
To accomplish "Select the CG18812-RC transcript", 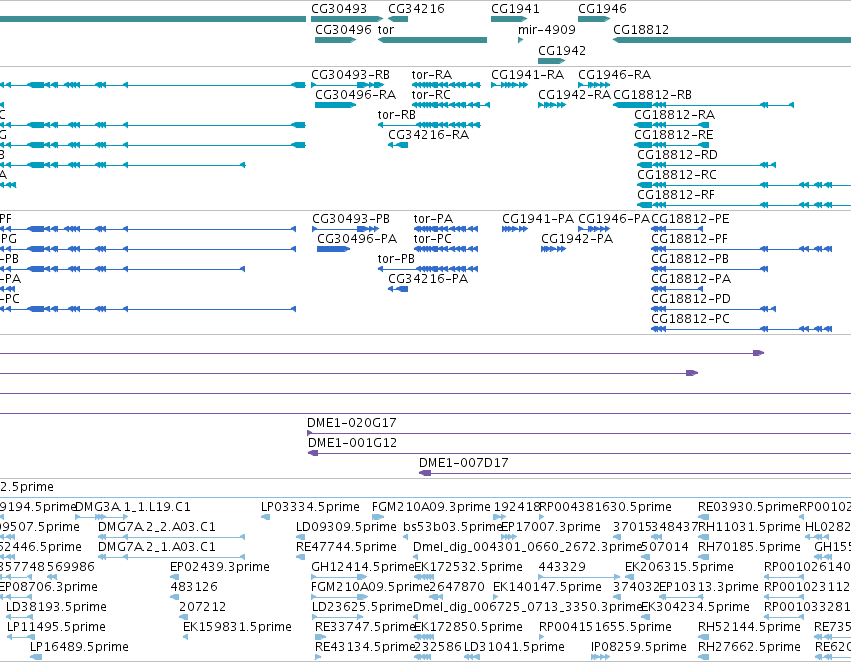I will coord(744,185).
